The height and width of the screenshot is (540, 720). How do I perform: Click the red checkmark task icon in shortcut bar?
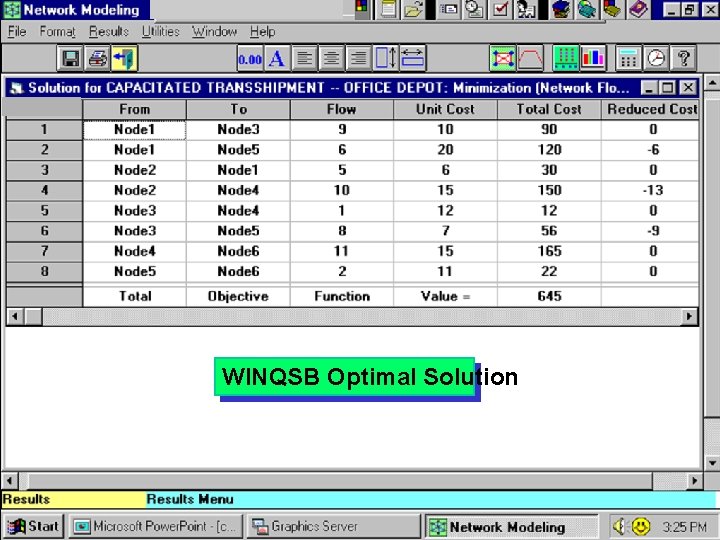500,9
